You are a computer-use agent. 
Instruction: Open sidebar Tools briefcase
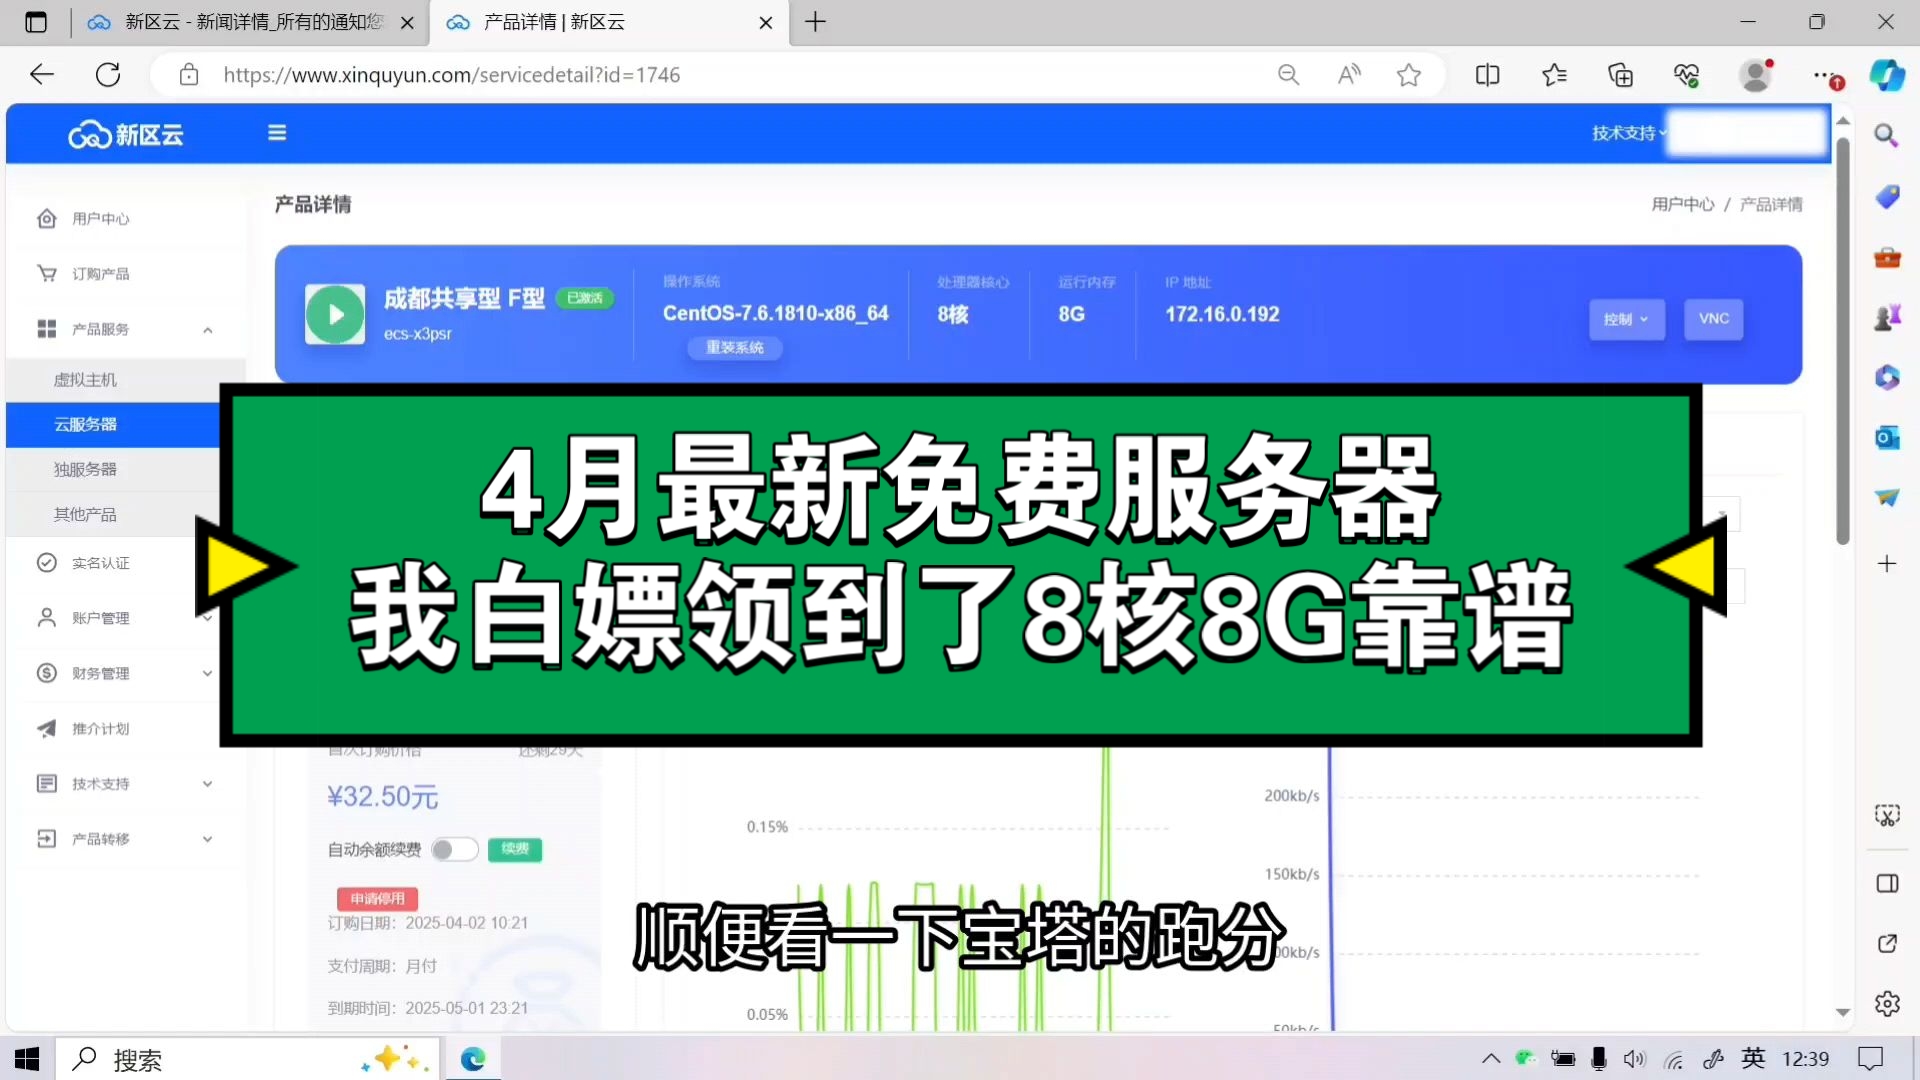point(1886,258)
